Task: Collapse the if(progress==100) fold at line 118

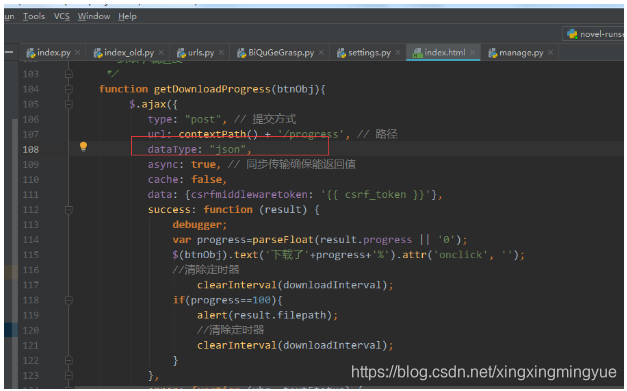Action: click(x=69, y=300)
